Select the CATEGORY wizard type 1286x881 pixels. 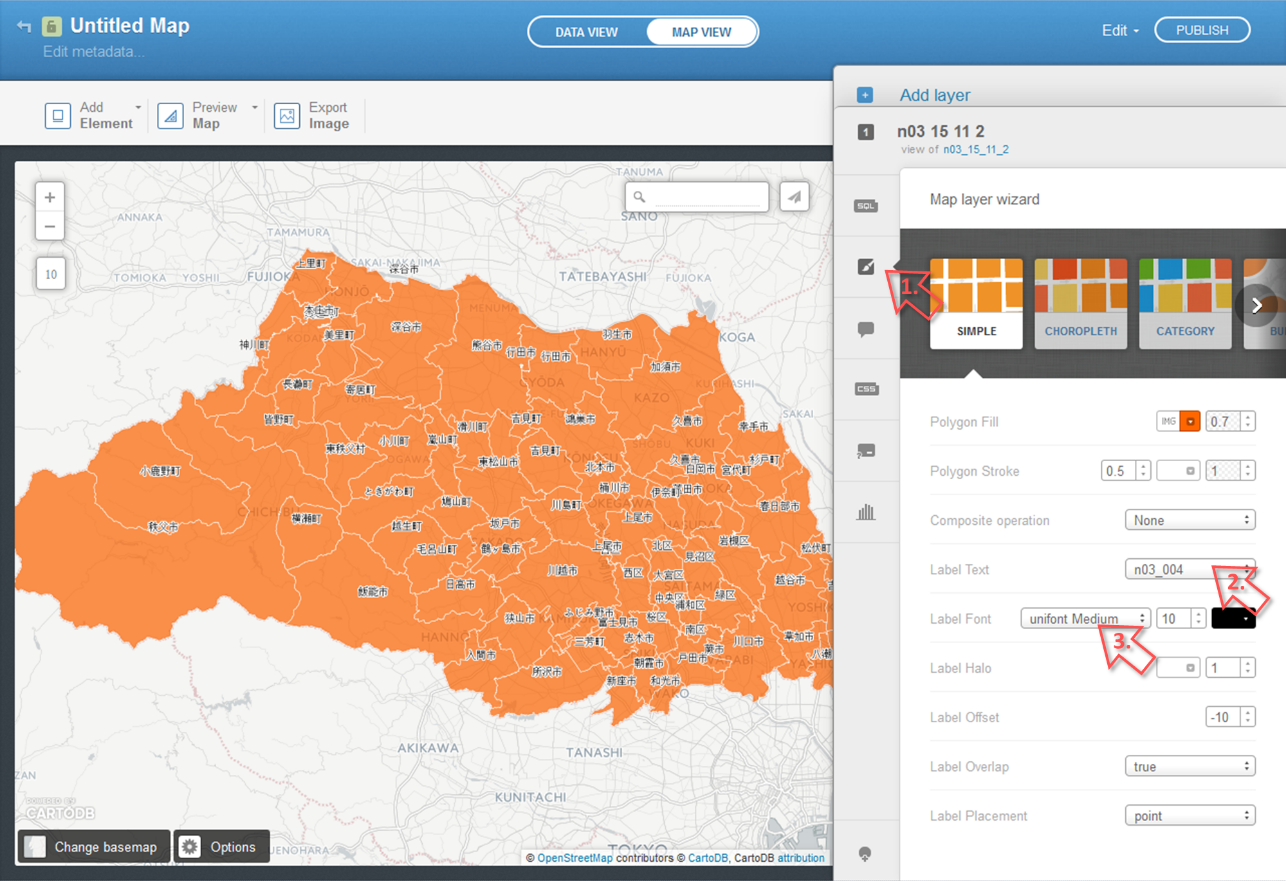point(1185,303)
